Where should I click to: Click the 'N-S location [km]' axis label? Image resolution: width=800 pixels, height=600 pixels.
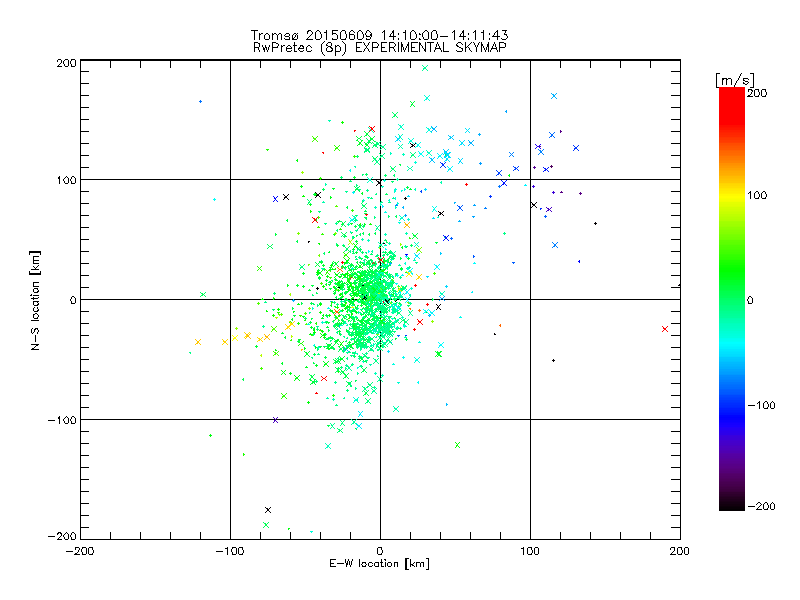point(35,300)
